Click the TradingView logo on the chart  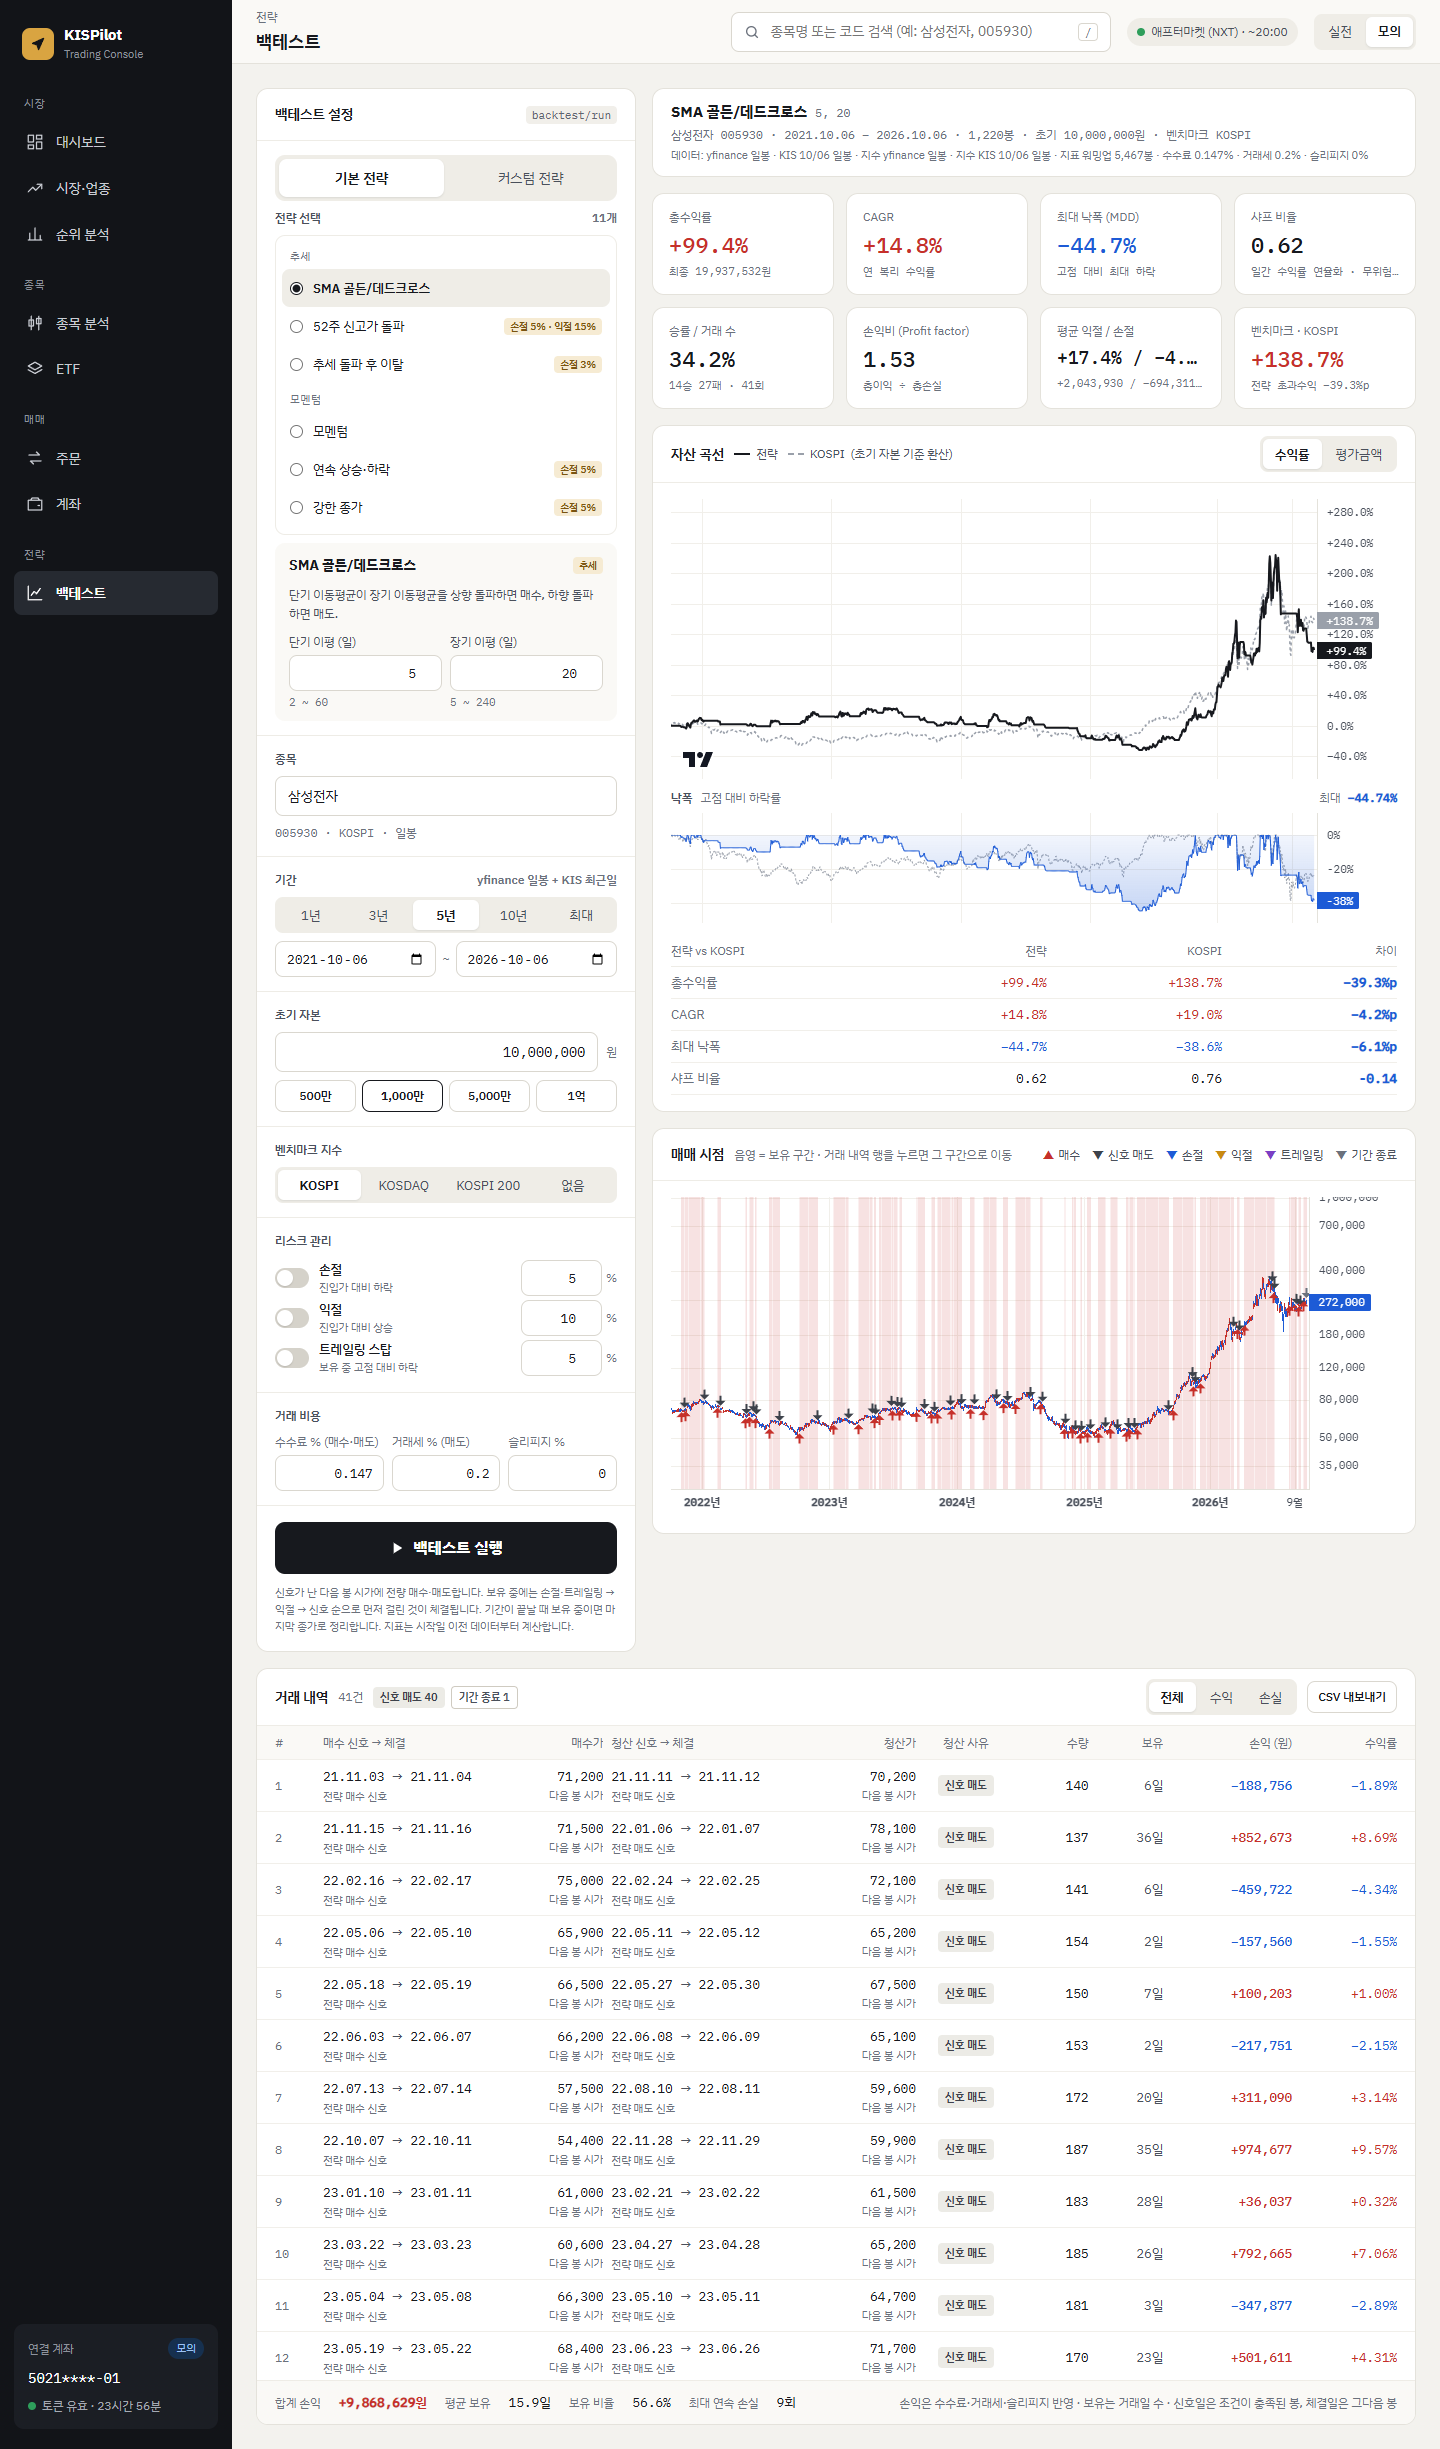click(697, 759)
